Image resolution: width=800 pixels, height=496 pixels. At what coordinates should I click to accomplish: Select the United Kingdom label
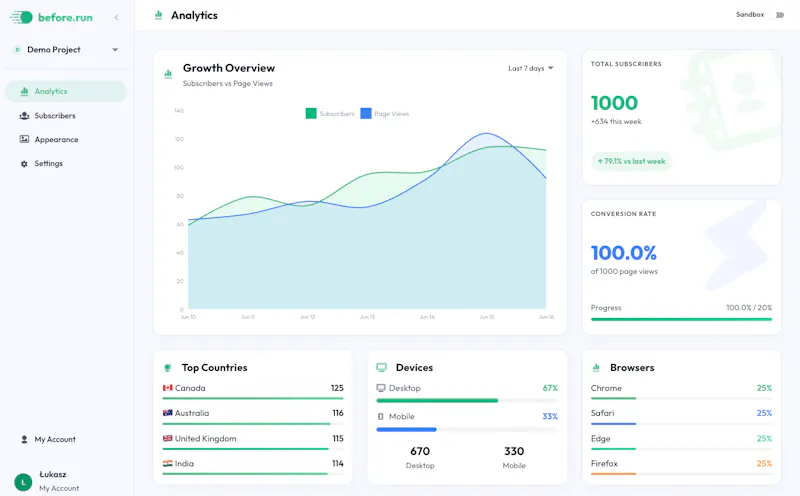point(206,438)
